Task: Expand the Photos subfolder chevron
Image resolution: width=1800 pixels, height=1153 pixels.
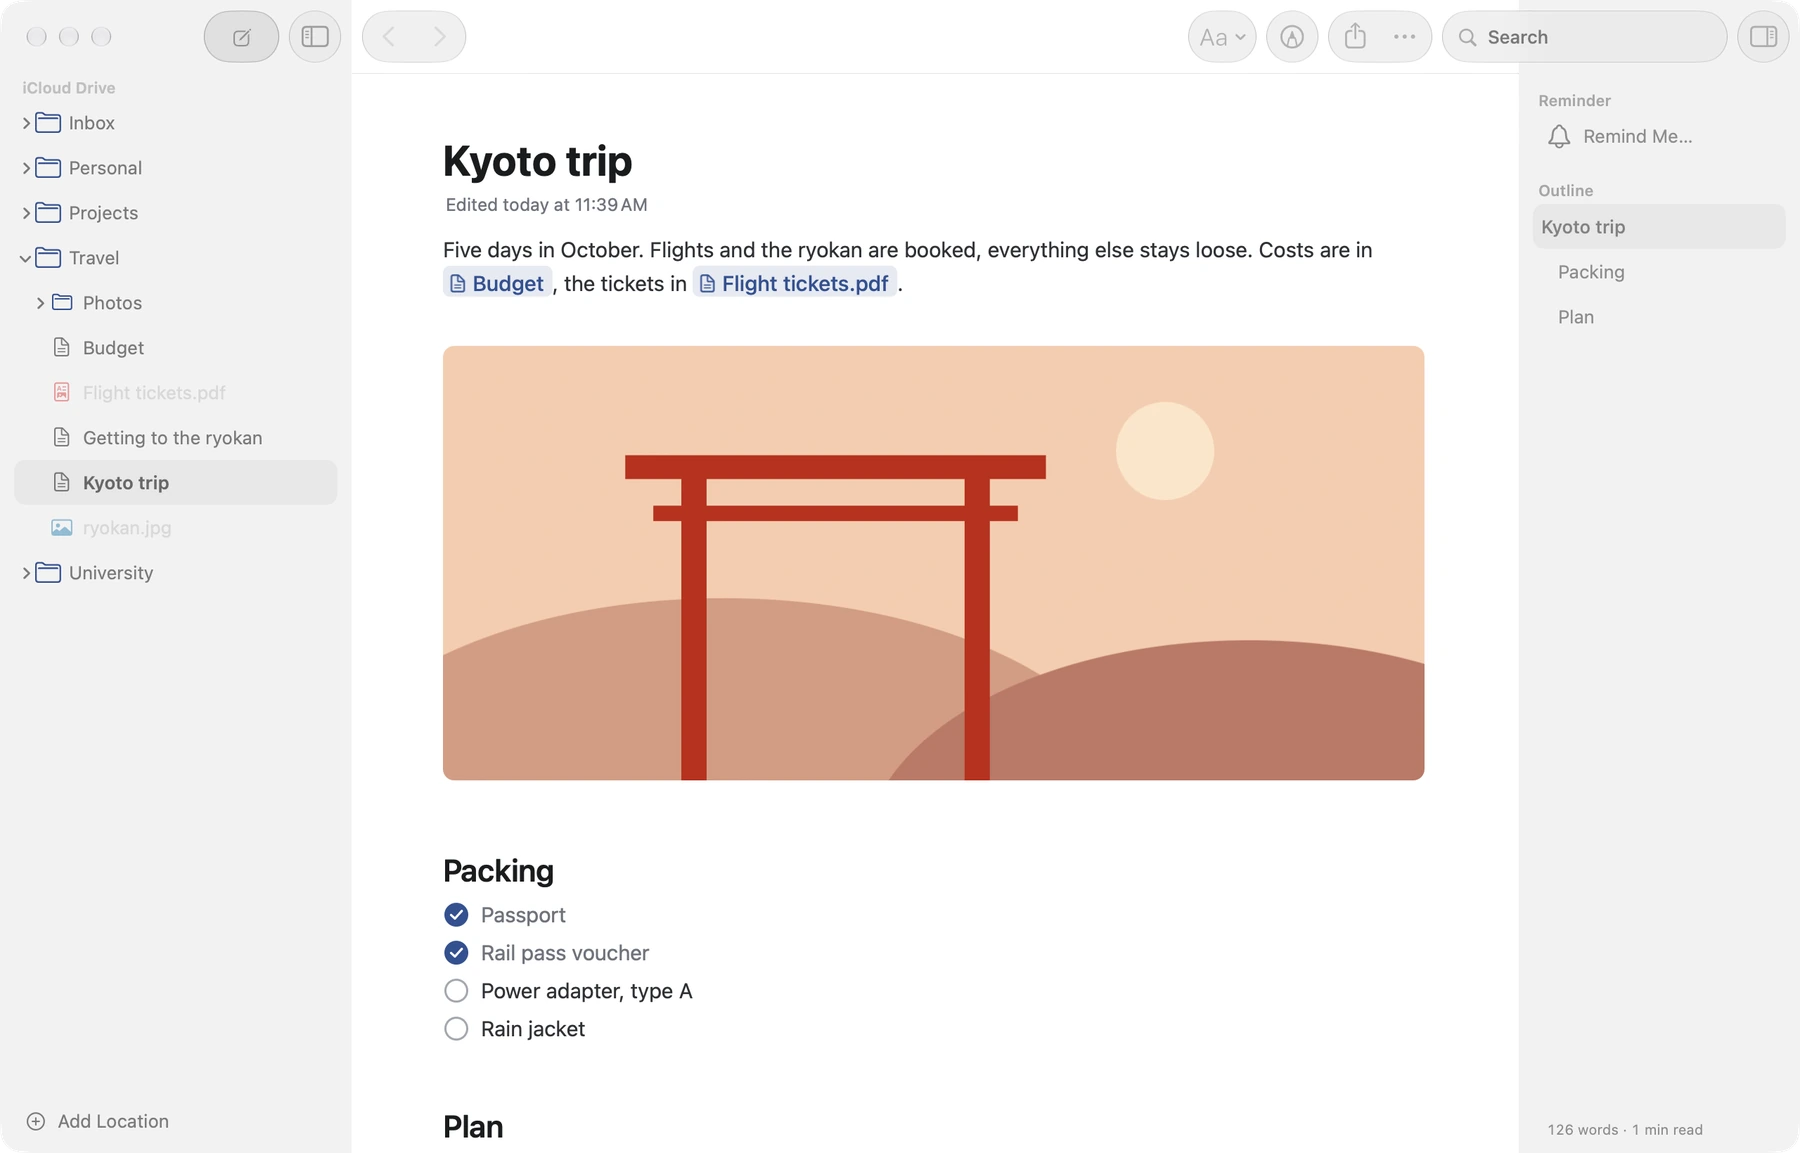Action: [x=40, y=303]
